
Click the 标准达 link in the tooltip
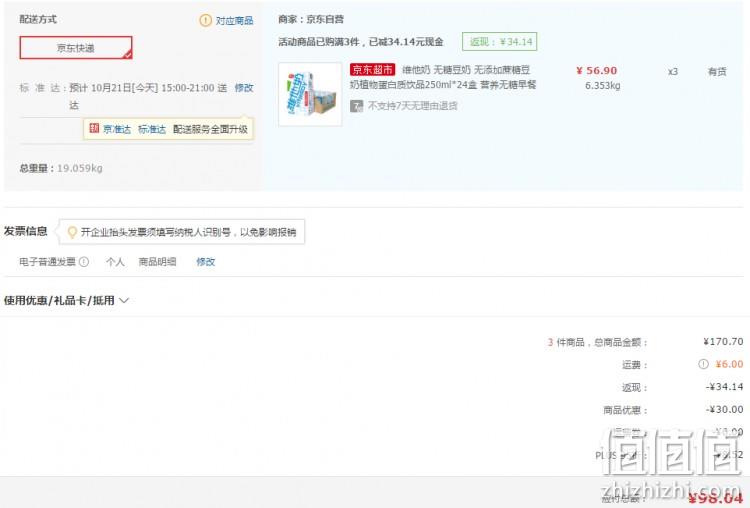point(152,129)
